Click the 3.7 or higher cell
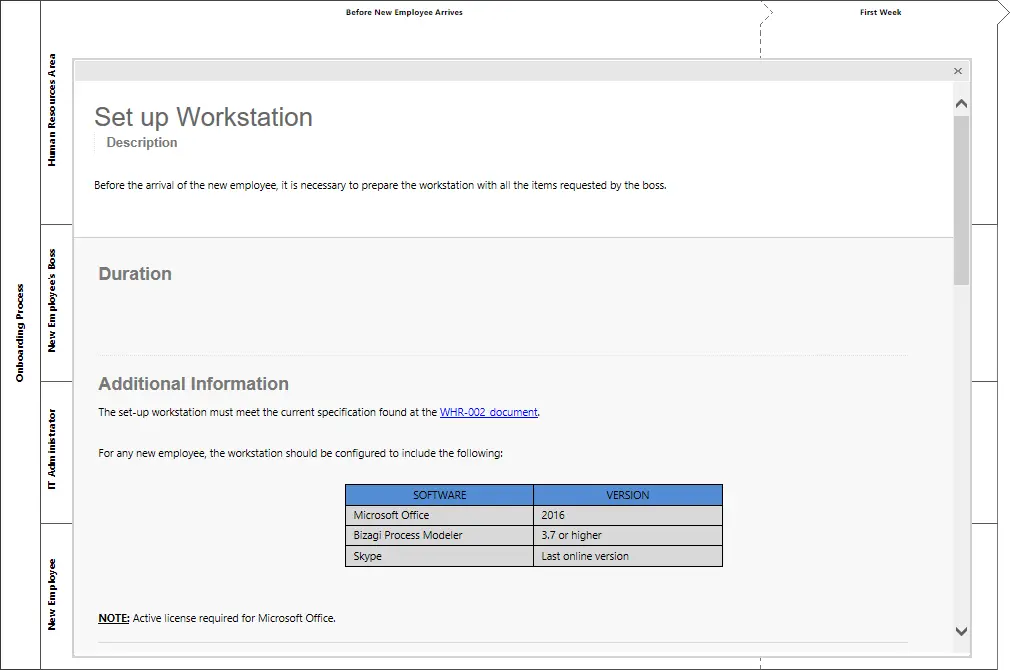Image resolution: width=1010 pixels, height=670 pixels. [628, 535]
